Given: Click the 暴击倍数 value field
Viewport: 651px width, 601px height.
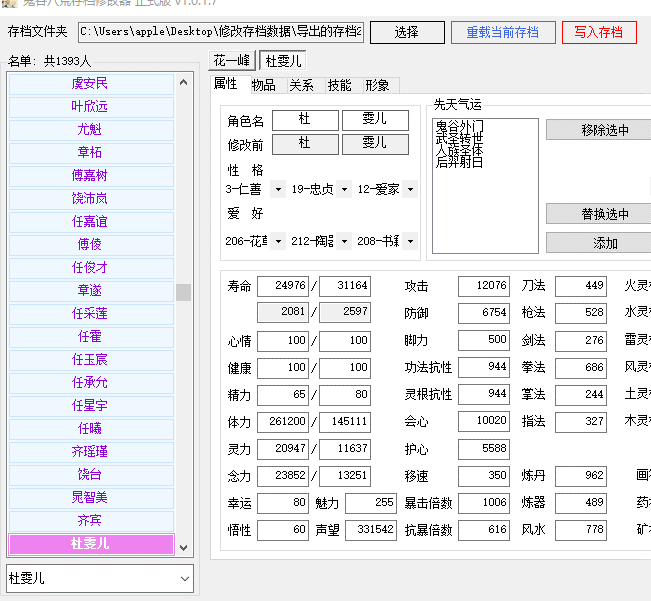Looking at the screenshot, I should pos(484,503).
